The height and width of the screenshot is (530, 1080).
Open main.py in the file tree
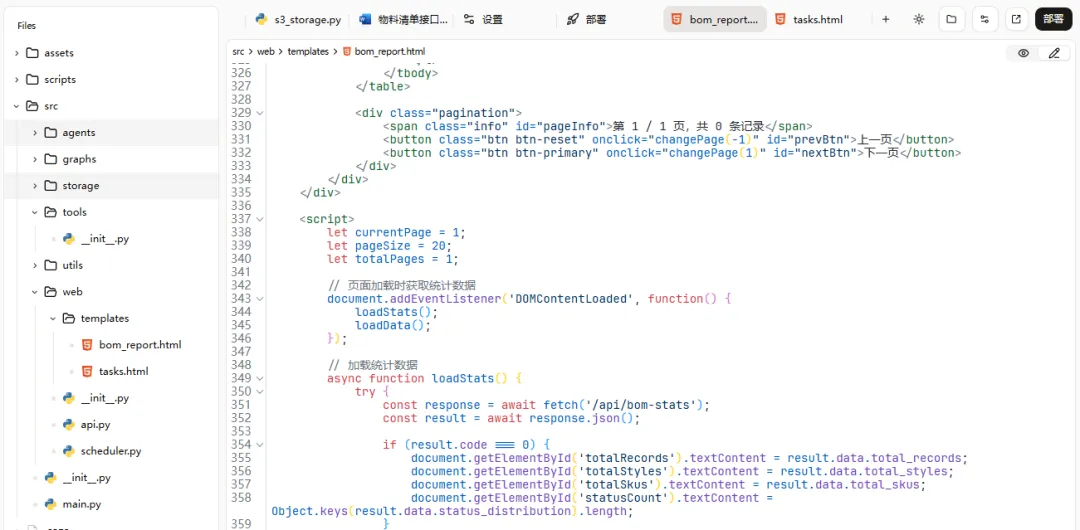[82, 504]
